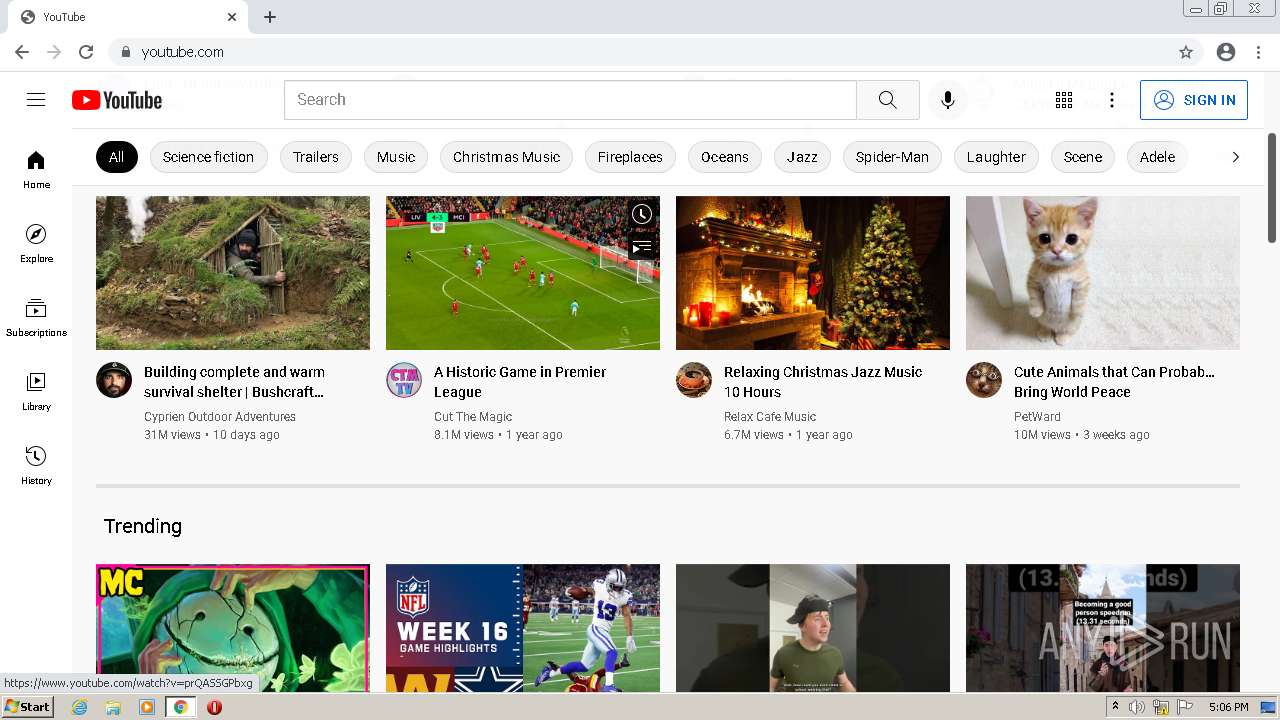Select the Spider-Man chip
The image size is (1280, 720).
[x=892, y=157]
